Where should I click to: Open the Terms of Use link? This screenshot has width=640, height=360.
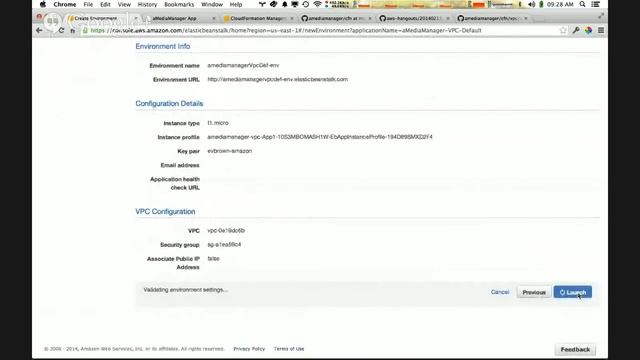289,349
